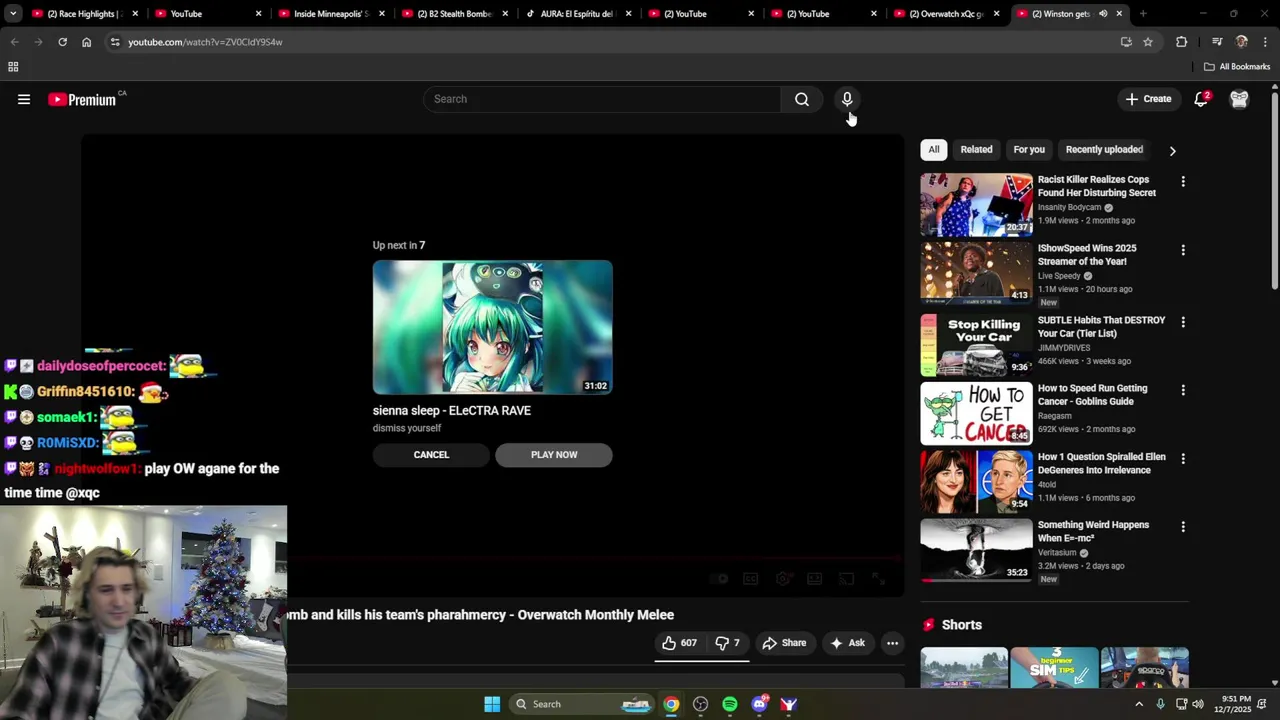Open Windows Start menu
The image size is (1280, 720).
pyautogui.click(x=492, y=704)
